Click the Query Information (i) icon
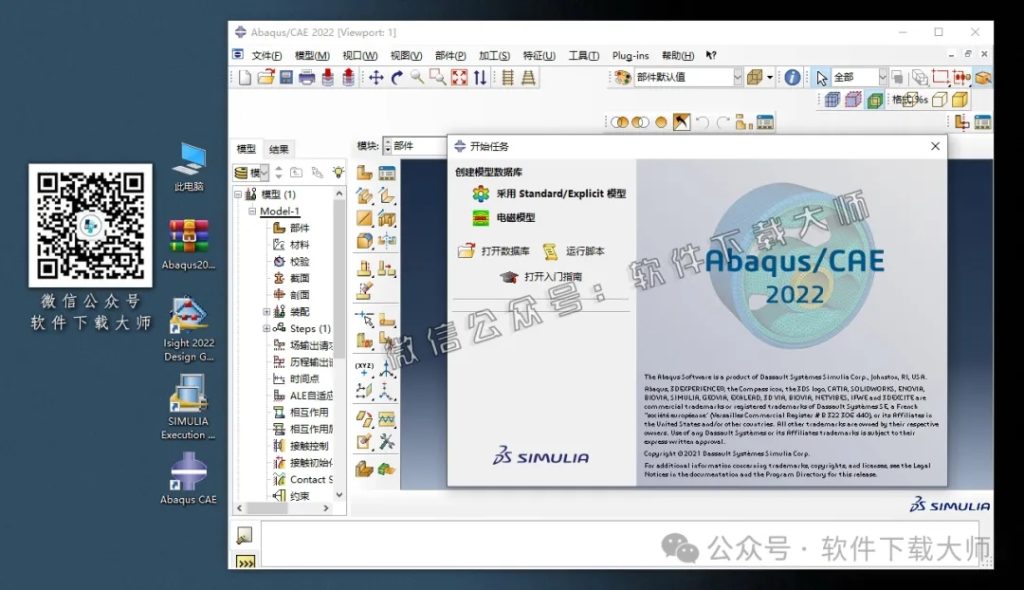The height and width of the screenshot is (590, 1024). [792, 76]
